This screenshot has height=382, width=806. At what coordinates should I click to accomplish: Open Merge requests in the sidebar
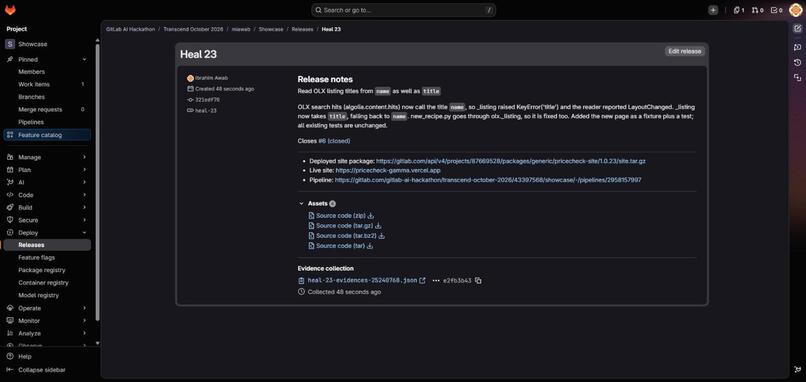coord(47,110)
